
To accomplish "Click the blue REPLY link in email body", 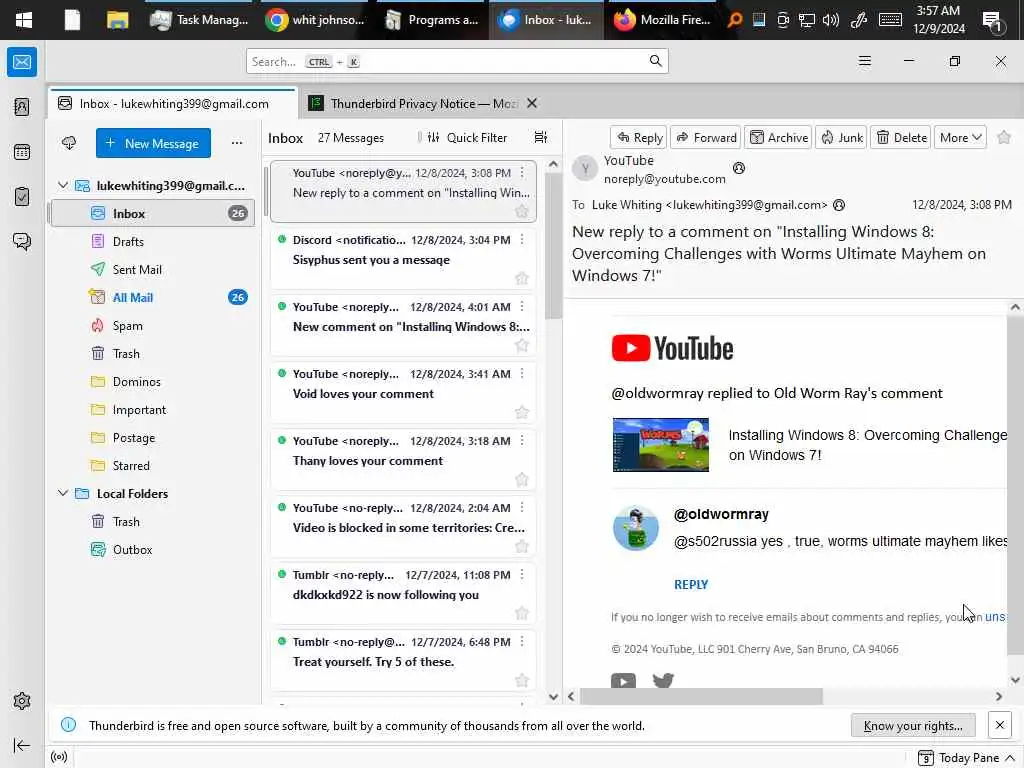I will [x=691, y=584].
